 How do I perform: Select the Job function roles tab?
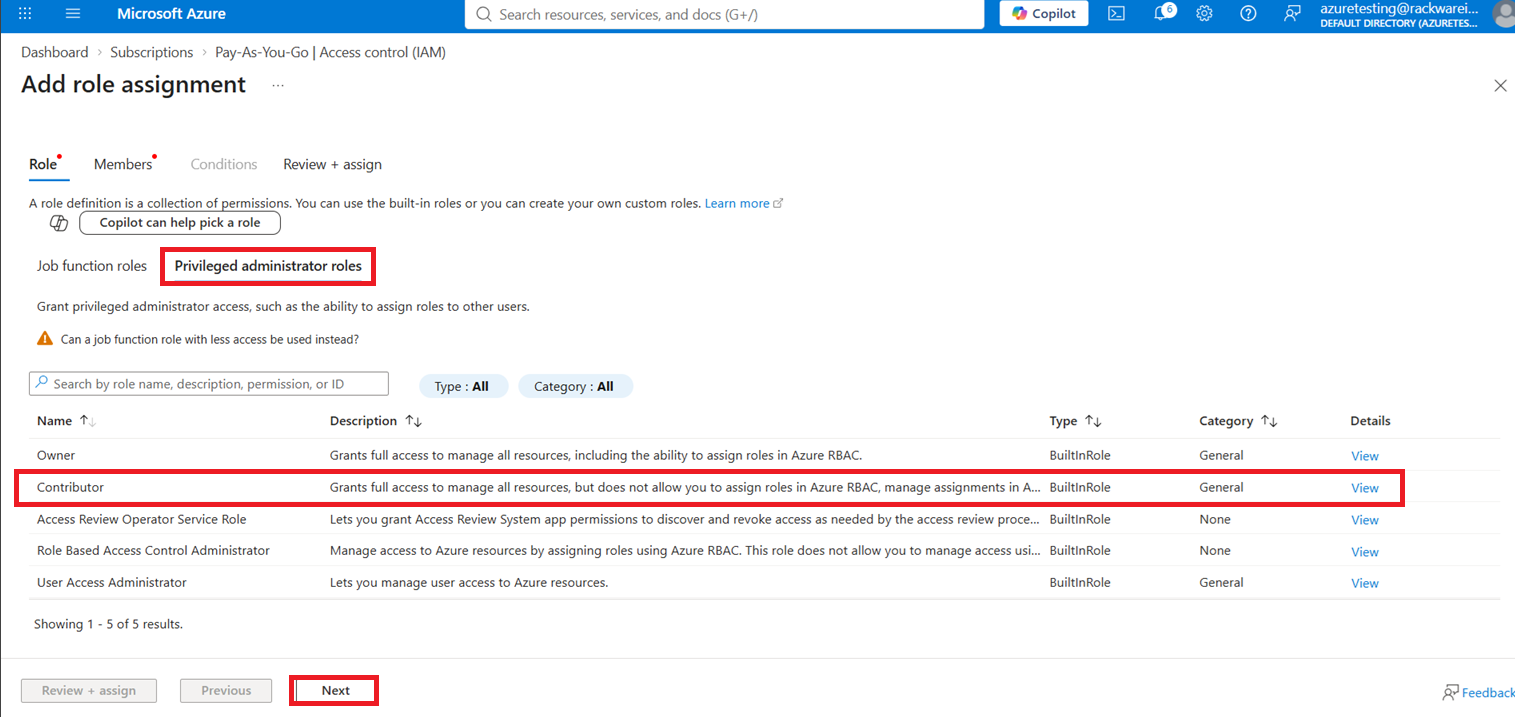pos(92,266)
